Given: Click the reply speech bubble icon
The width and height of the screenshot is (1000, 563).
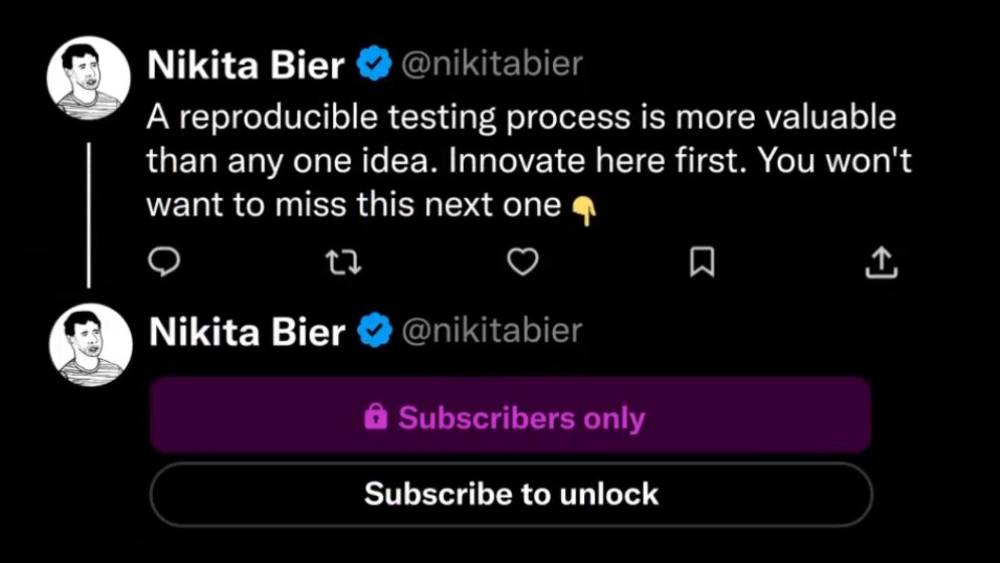Looking at the screenshot, I should 163,262.
